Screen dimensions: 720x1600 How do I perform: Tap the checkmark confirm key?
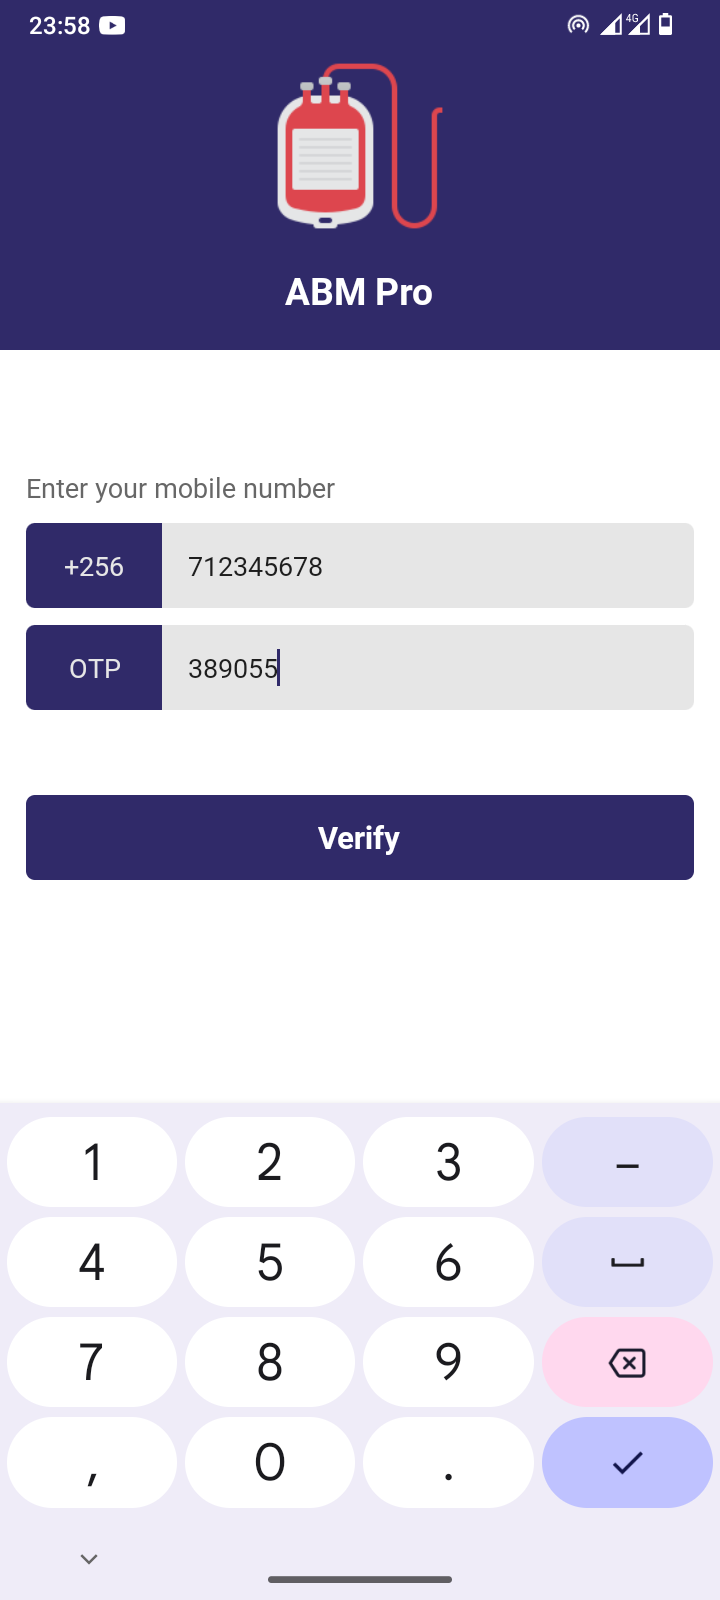(627, 1462)
